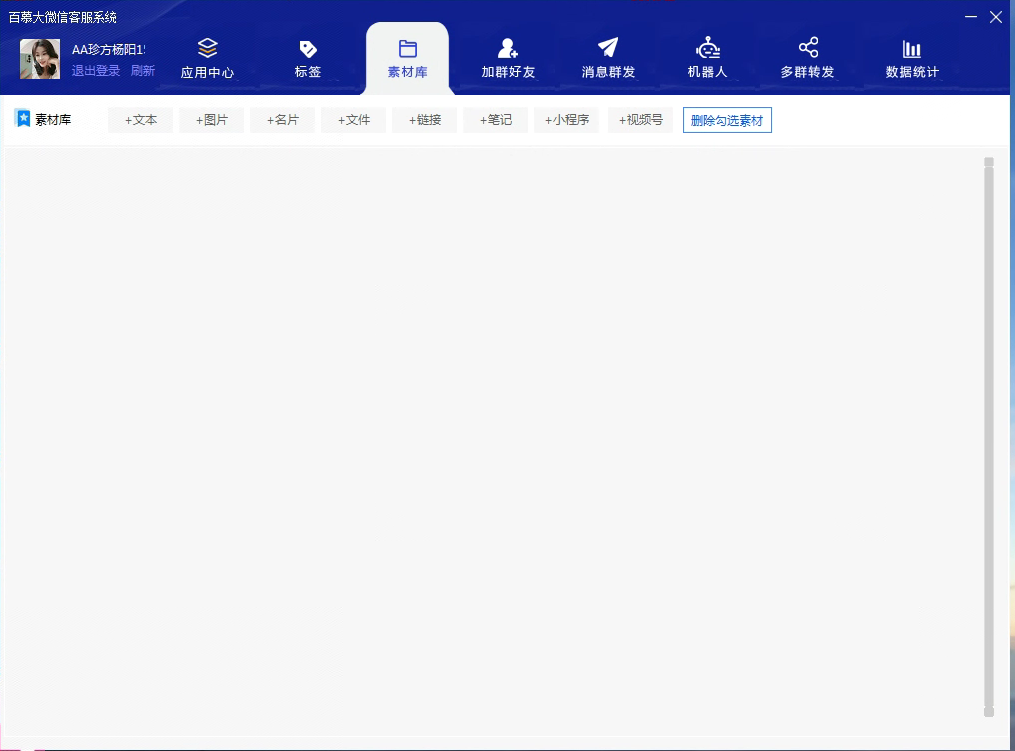The height and width of the screenshot is (751, 1015).
Task: Open 加群好友 to add group friends
Action: tap(506, 57)
